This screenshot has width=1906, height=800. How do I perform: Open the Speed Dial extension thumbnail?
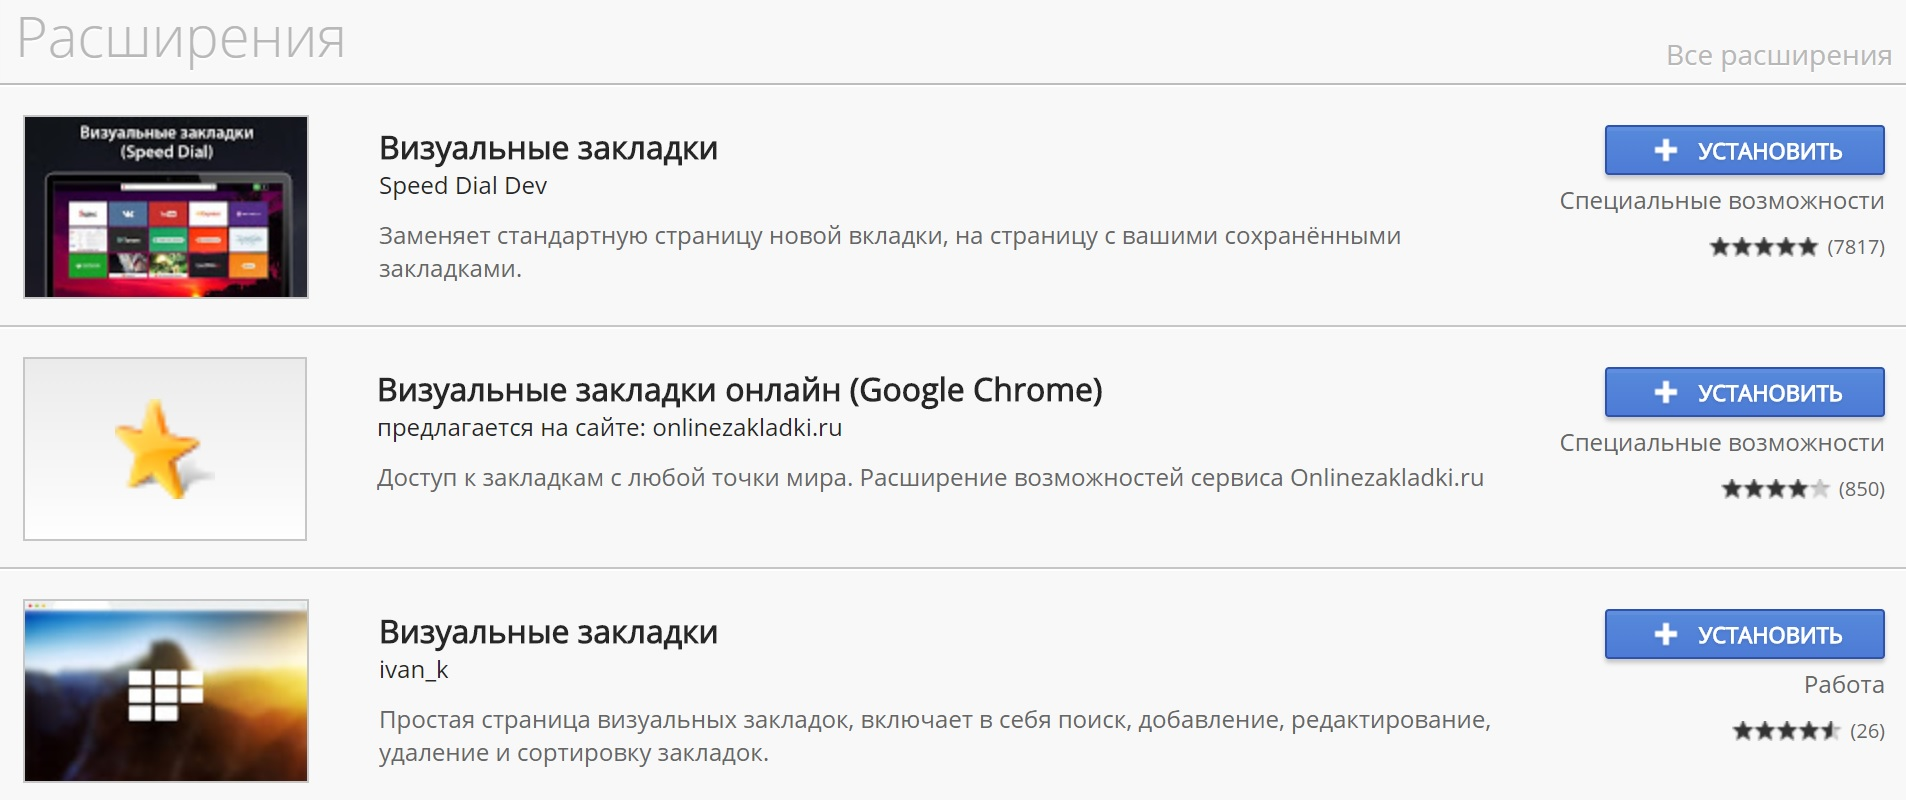click(x=166, y=207)
